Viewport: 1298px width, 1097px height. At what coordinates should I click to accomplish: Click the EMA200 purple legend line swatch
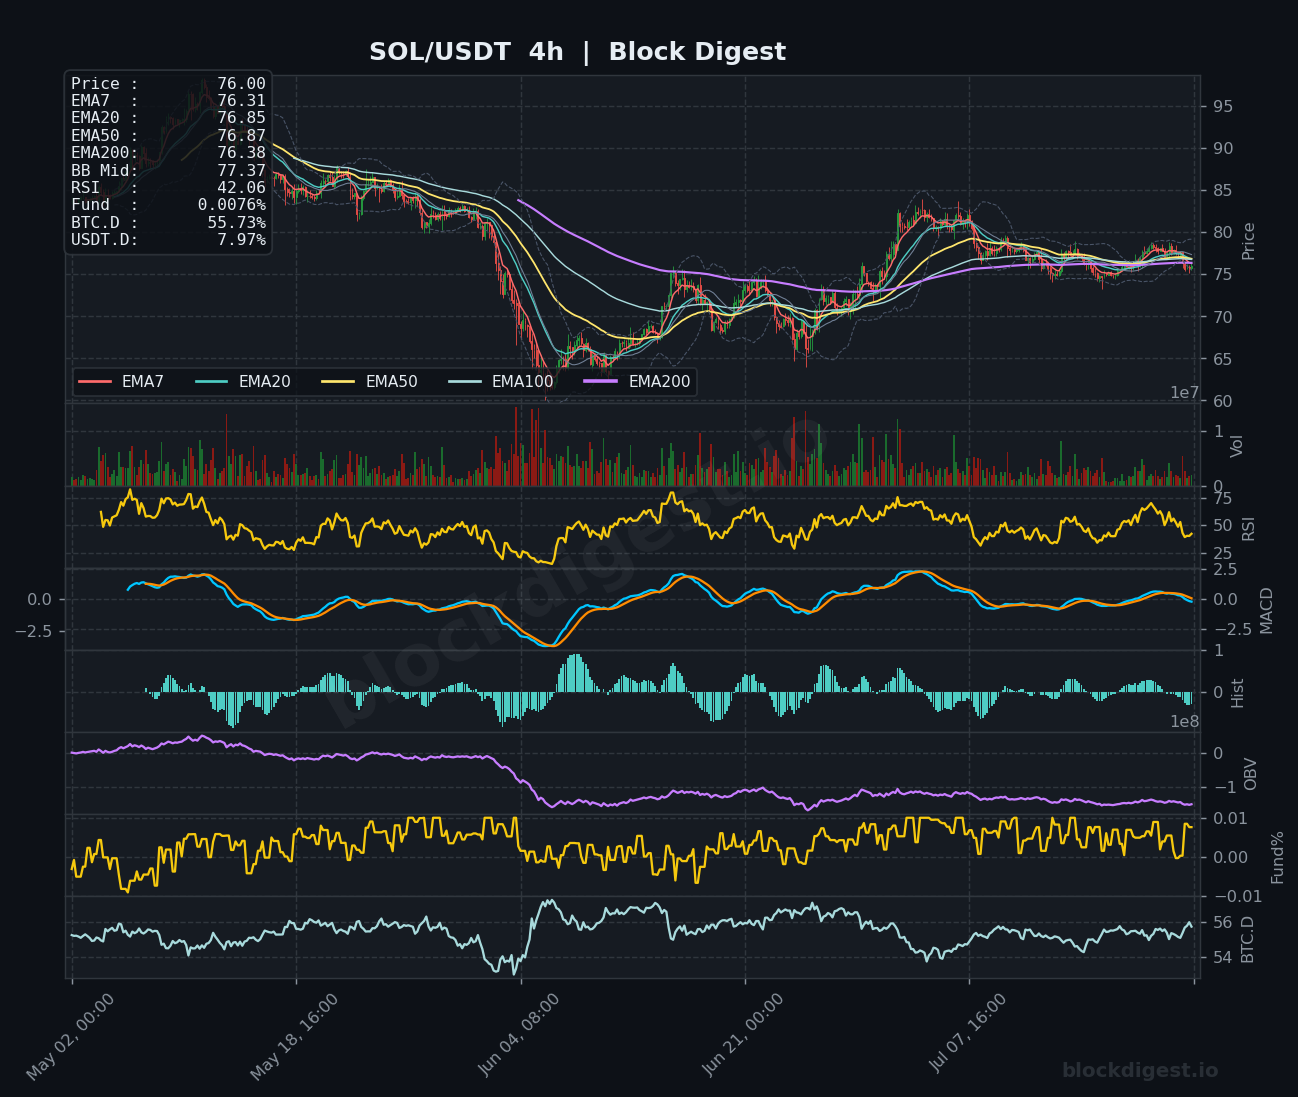pos(601,382)
